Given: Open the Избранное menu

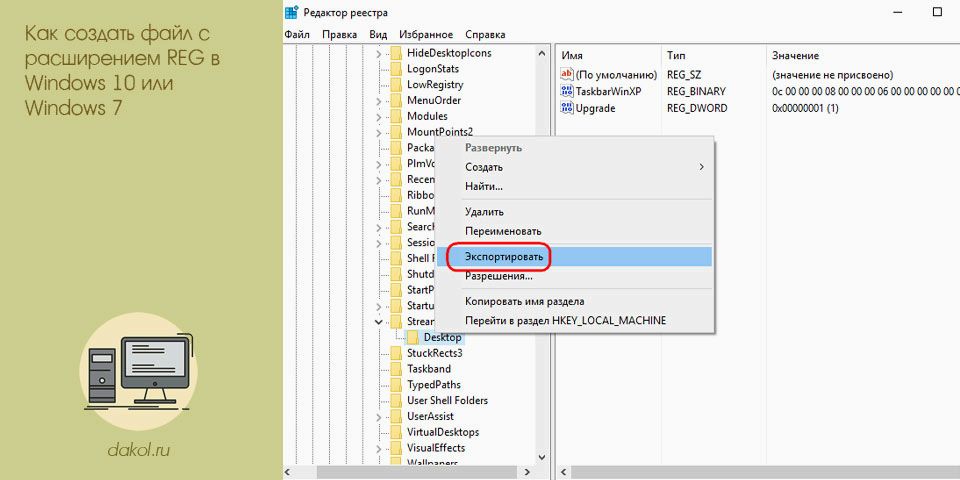Looking at the screenshot, I should pos(426,34).
